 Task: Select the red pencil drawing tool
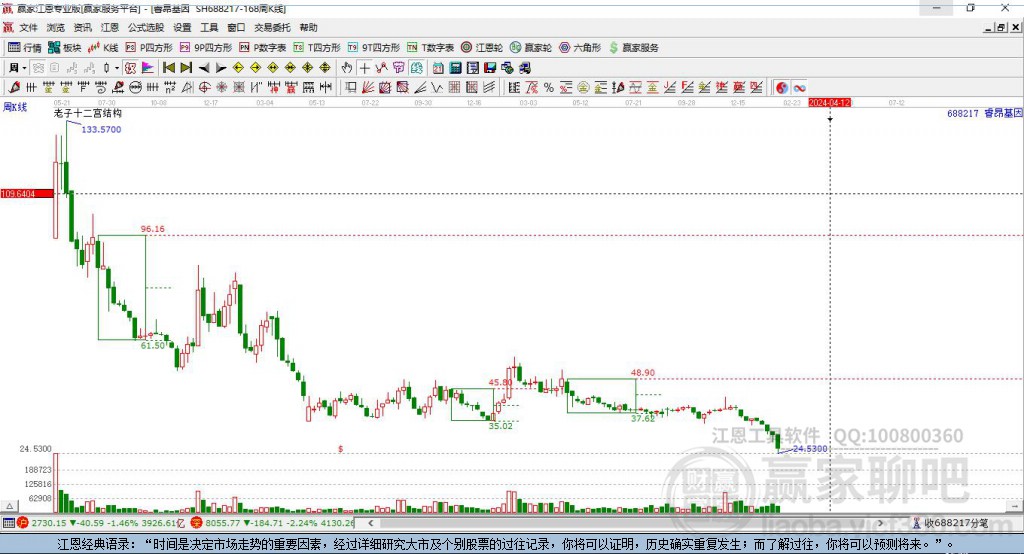14,88
